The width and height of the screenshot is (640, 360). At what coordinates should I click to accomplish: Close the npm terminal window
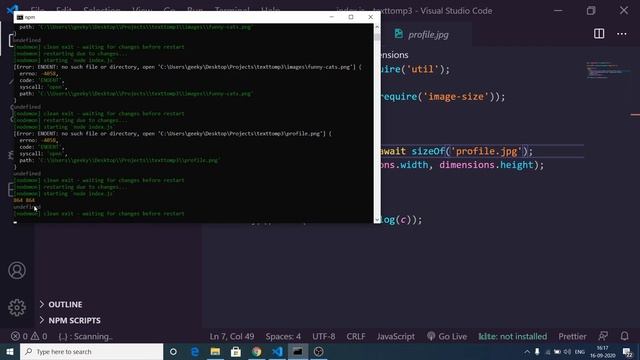(370, 17)
